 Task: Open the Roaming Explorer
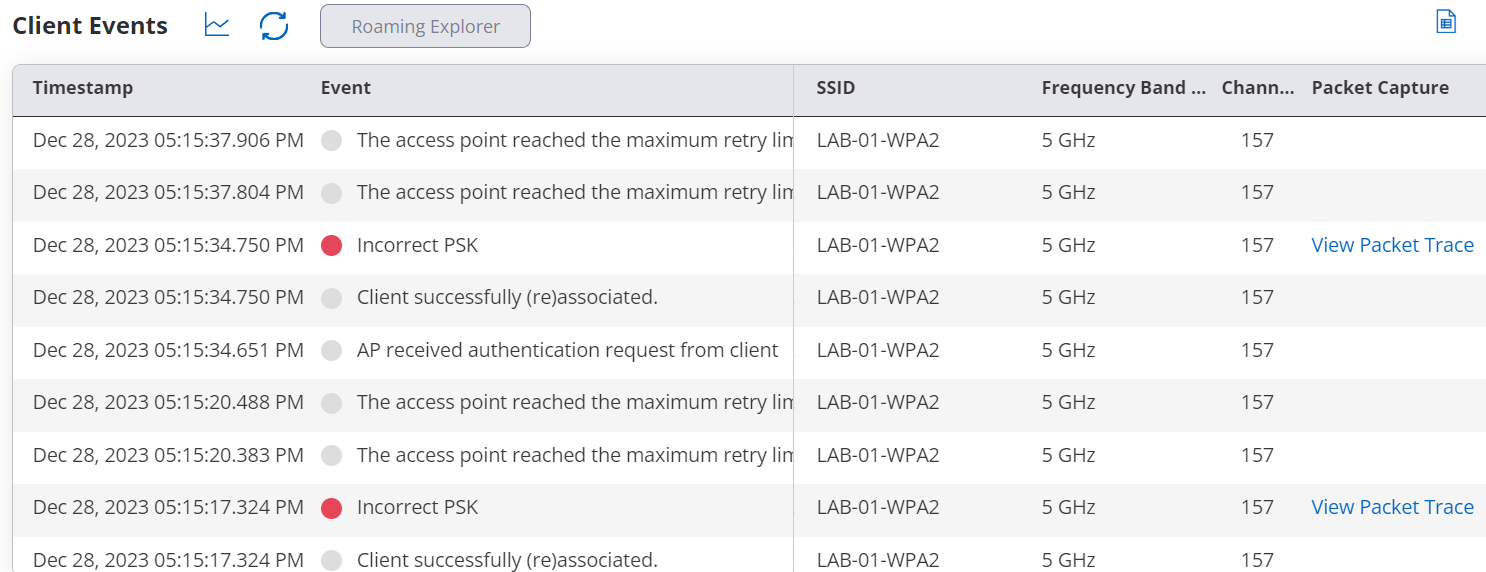click(x=425, y=26)
